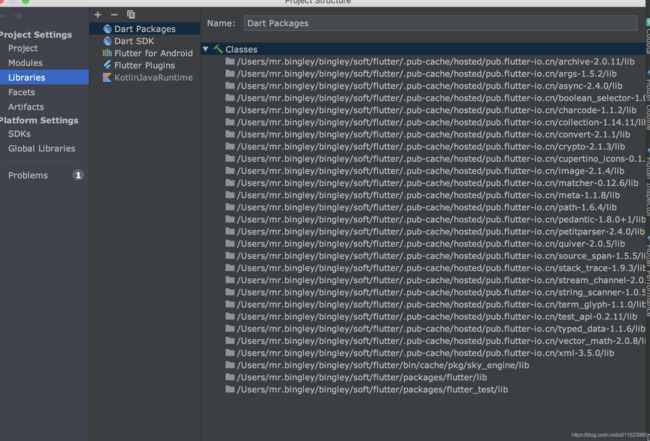The image size is (650, 441).
Task: Select the charcode-1.1.2/lib path
Action: pos(437,110)
